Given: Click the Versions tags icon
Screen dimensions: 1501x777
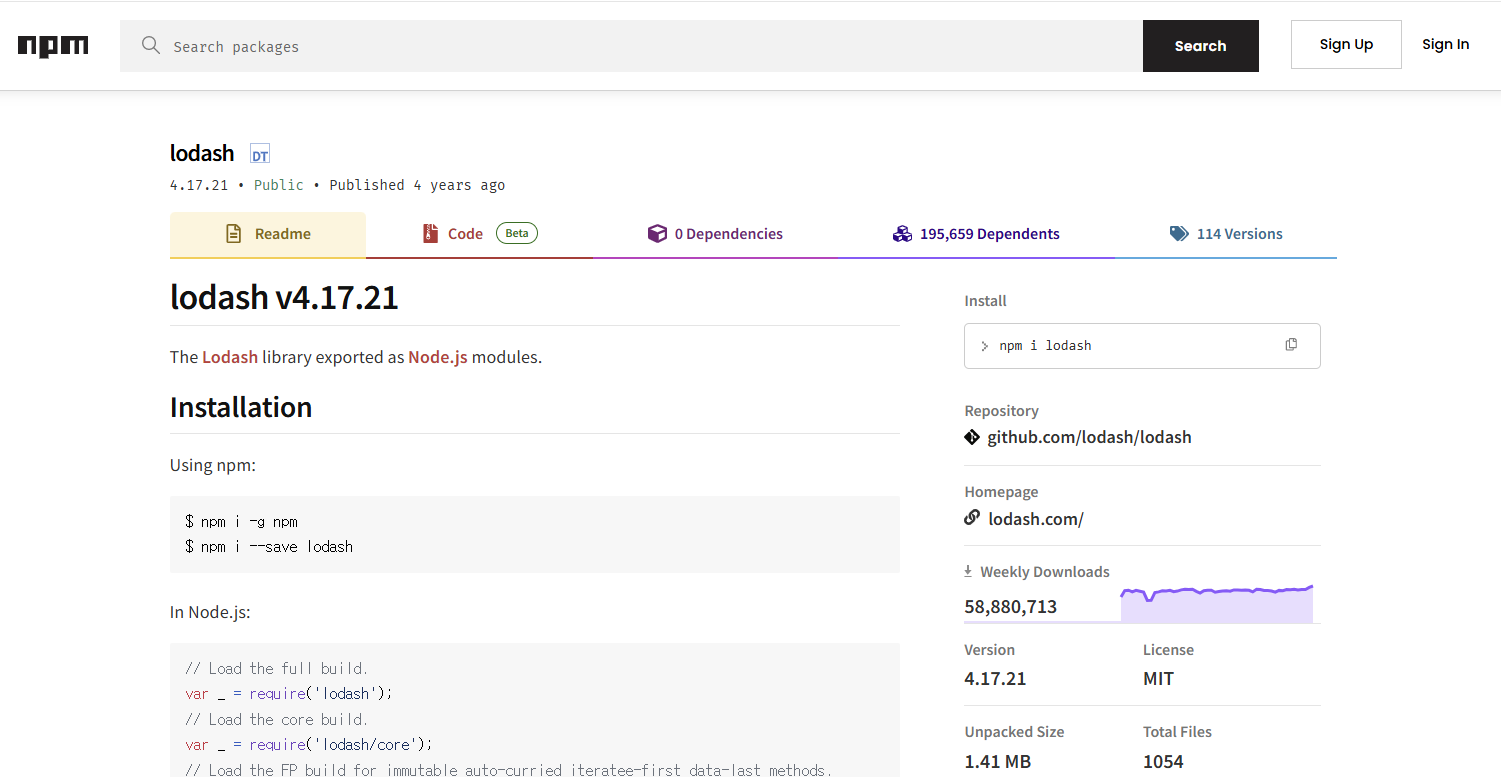Looking at the screenshot, I should tap(1179, 234).
